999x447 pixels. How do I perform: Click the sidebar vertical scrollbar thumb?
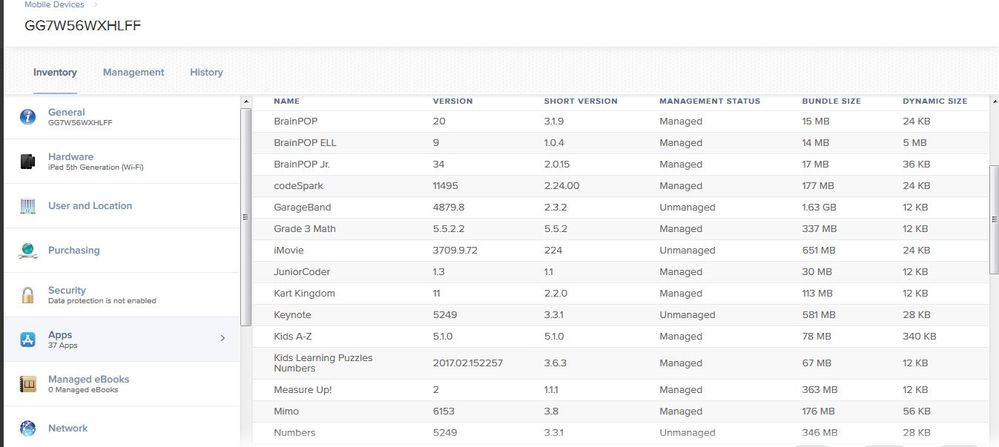click(x=245, y=216)
